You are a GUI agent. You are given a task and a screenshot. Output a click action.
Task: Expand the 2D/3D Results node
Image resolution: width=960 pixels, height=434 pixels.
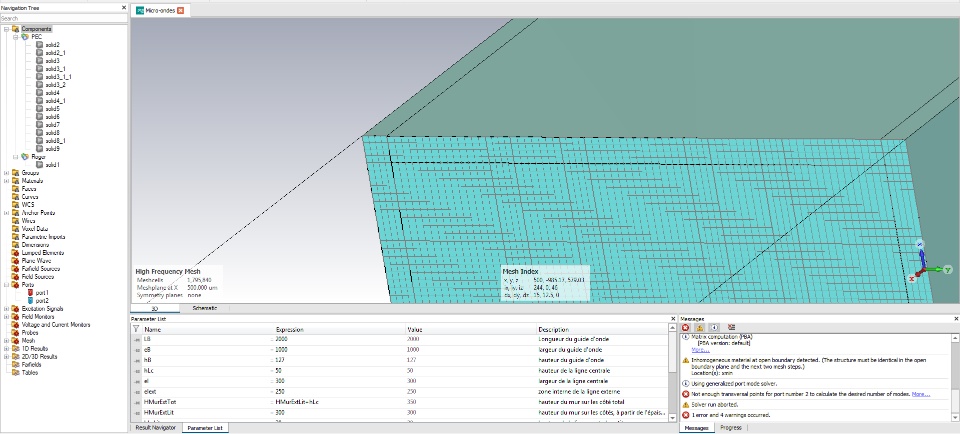6,355
